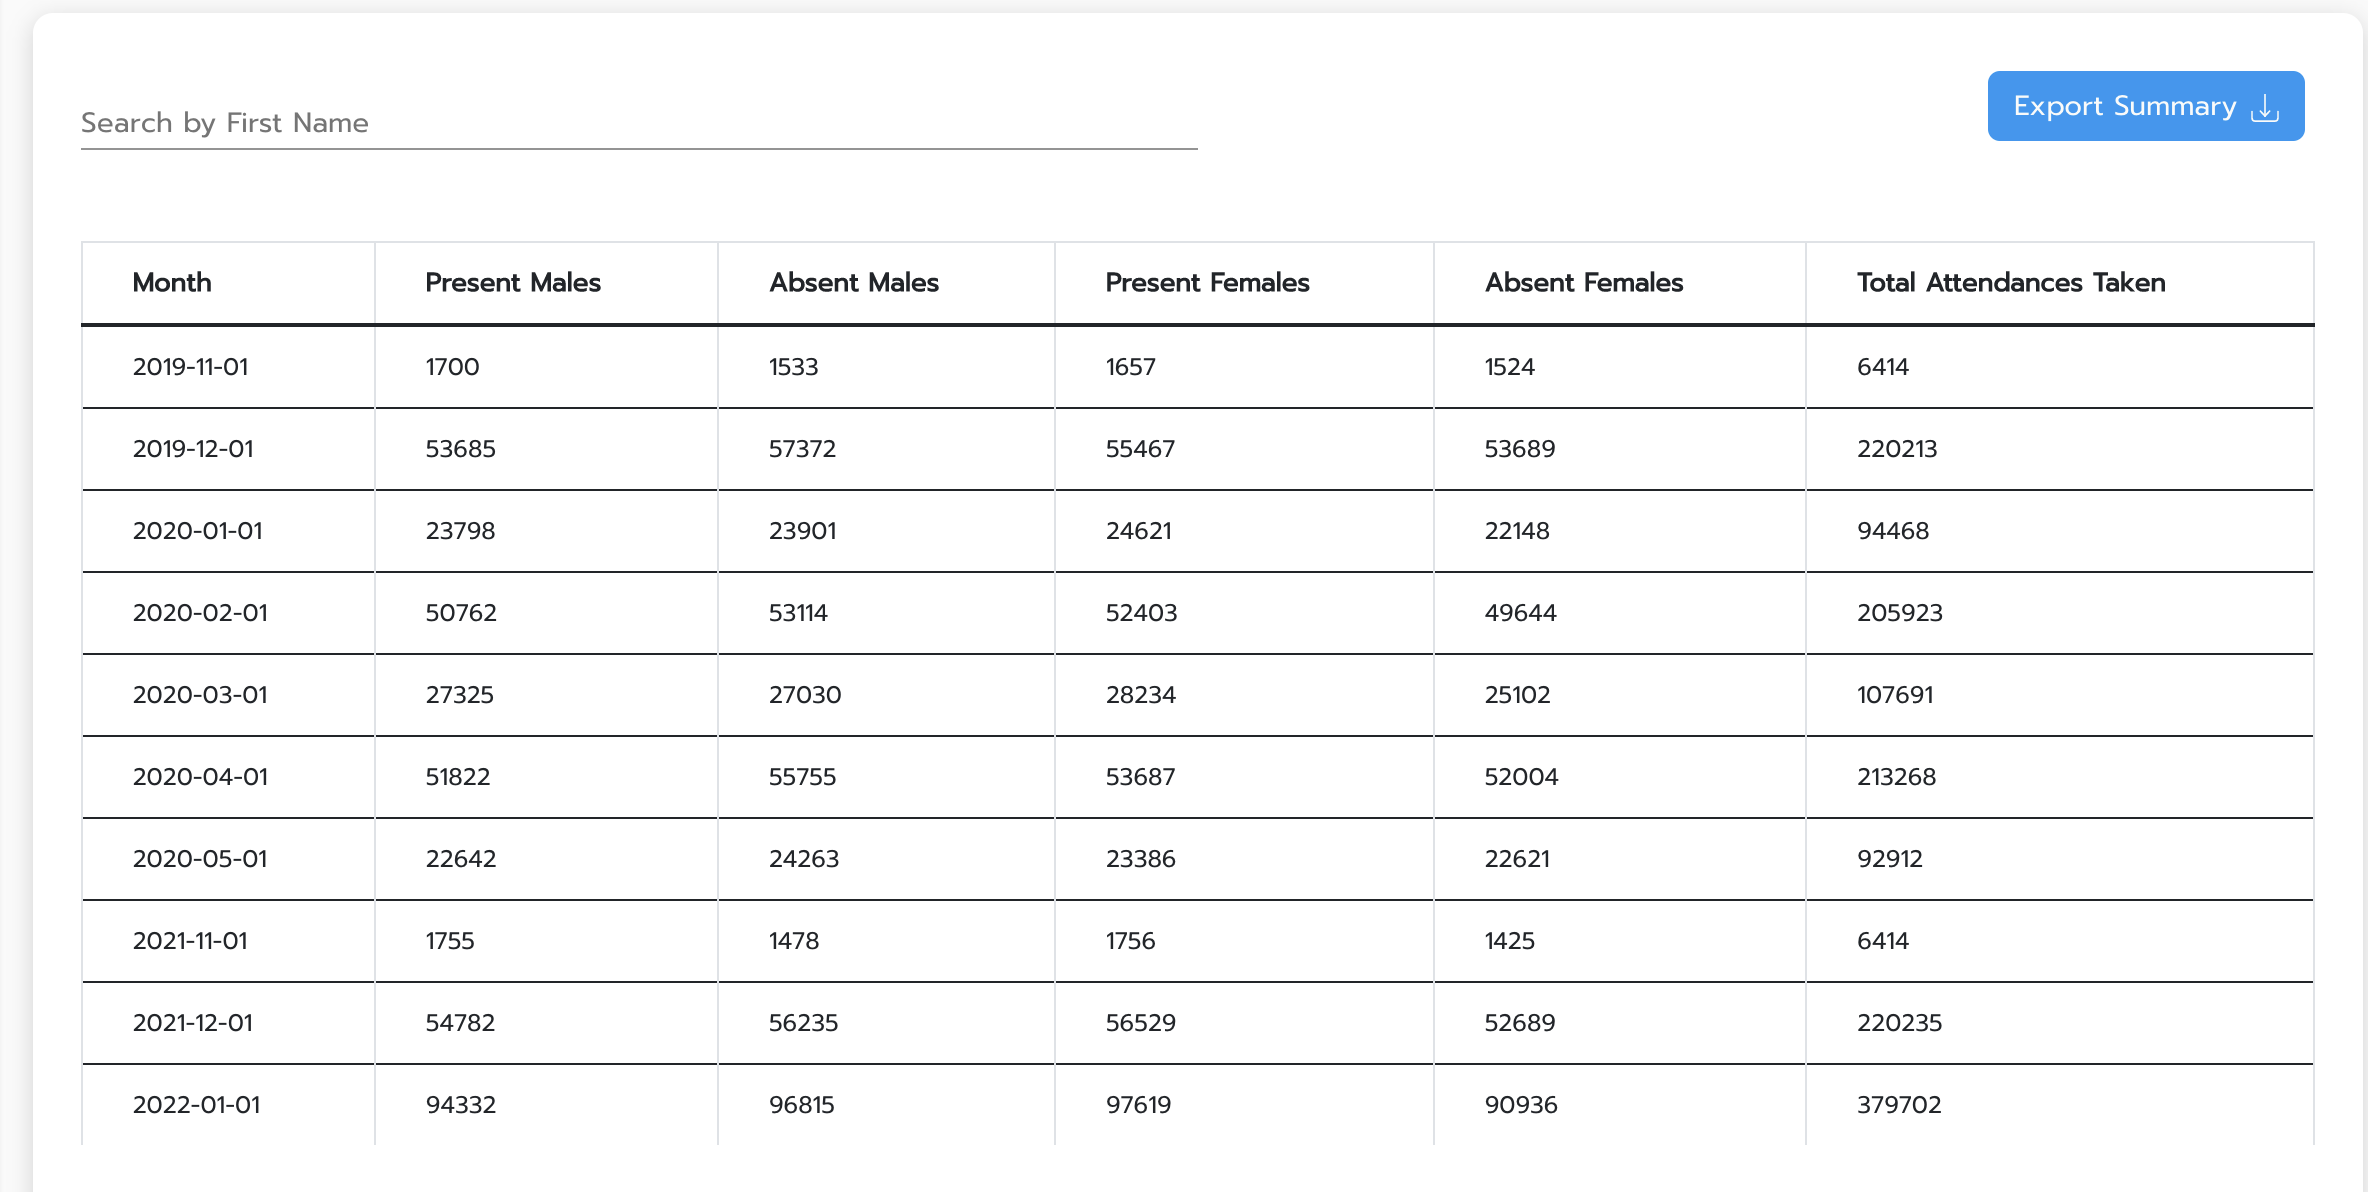The height and width of the screenshot is (1192, 2368).
Task: Focus the Search by First Name field
Action: (638, 123)
